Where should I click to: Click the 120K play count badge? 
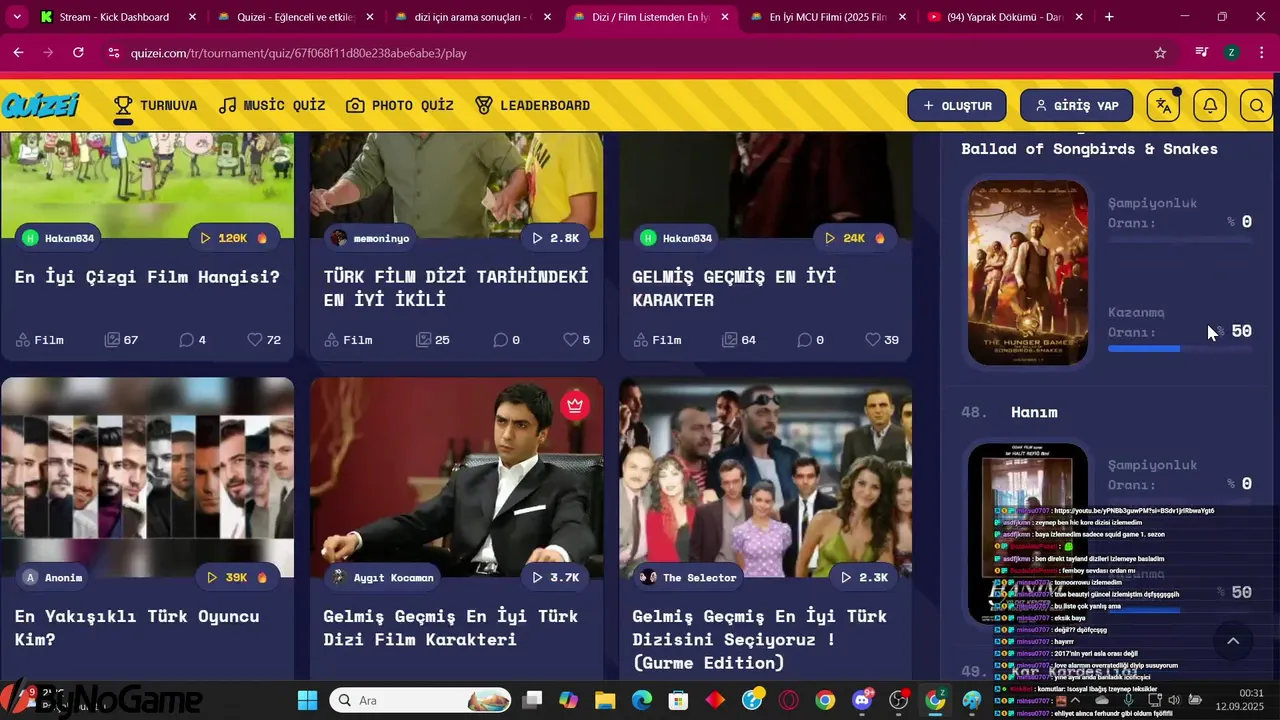234,238
